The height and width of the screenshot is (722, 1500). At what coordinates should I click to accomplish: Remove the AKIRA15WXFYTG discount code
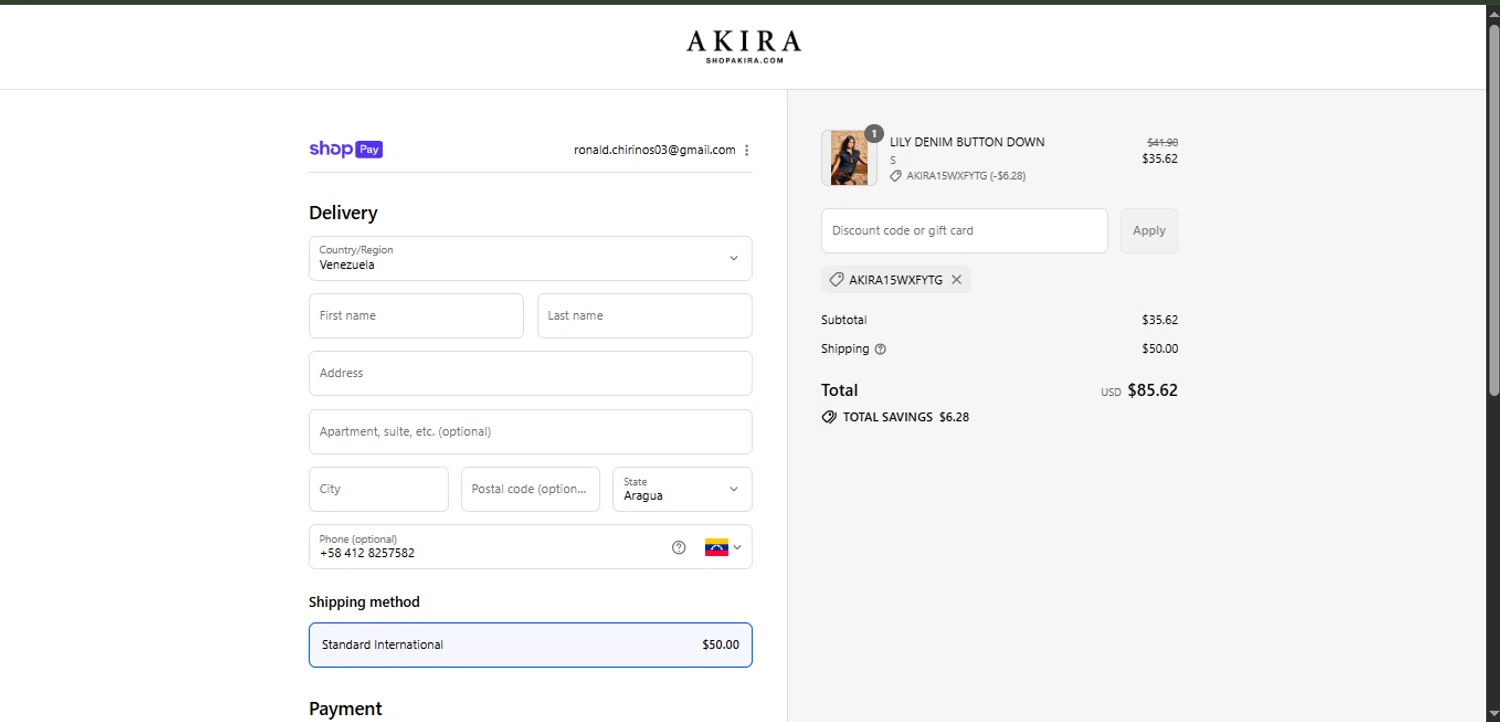coord(956,280)
